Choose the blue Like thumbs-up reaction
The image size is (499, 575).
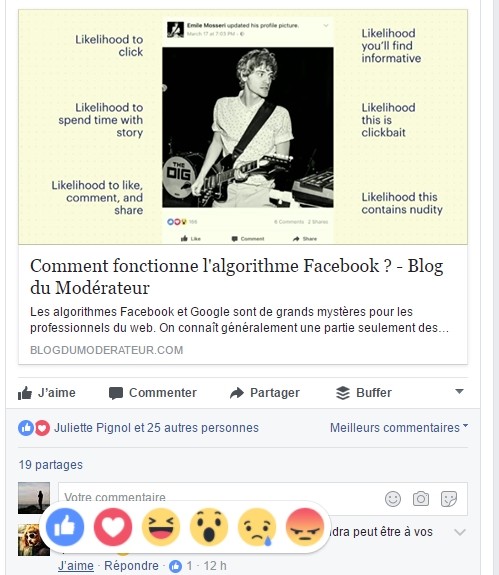65,527
